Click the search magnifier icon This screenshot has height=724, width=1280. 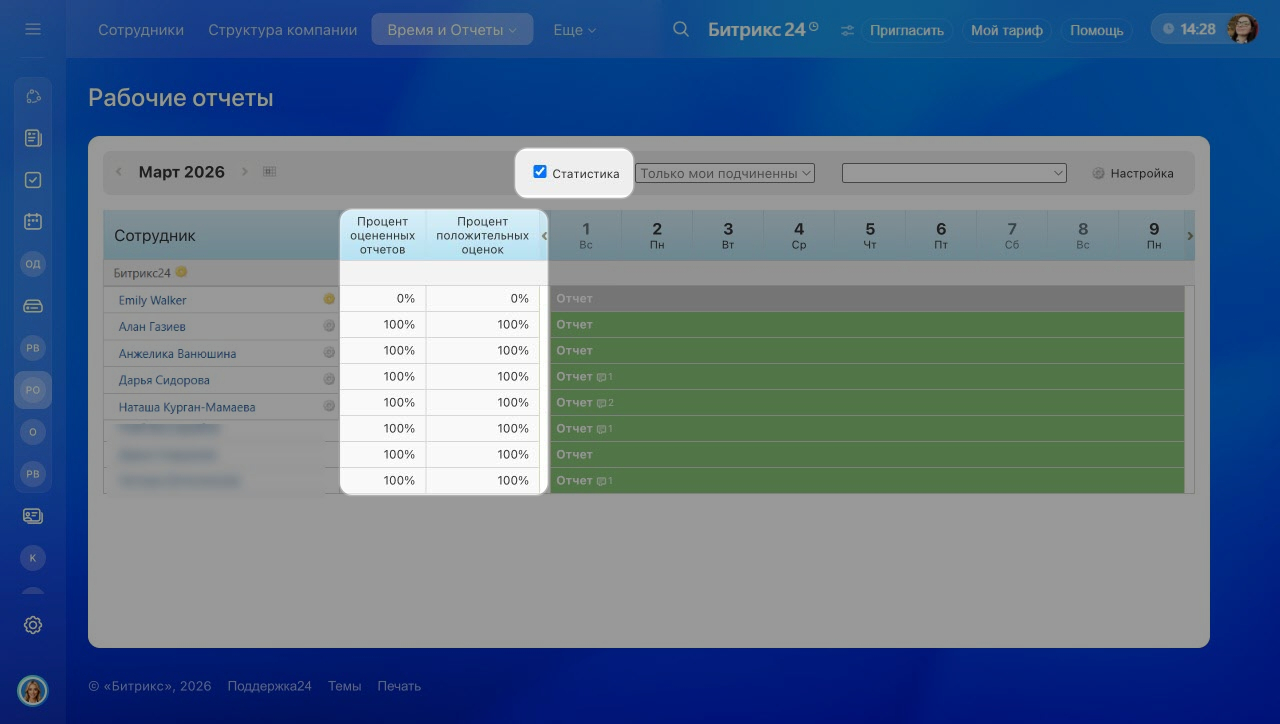coord(681,30)
